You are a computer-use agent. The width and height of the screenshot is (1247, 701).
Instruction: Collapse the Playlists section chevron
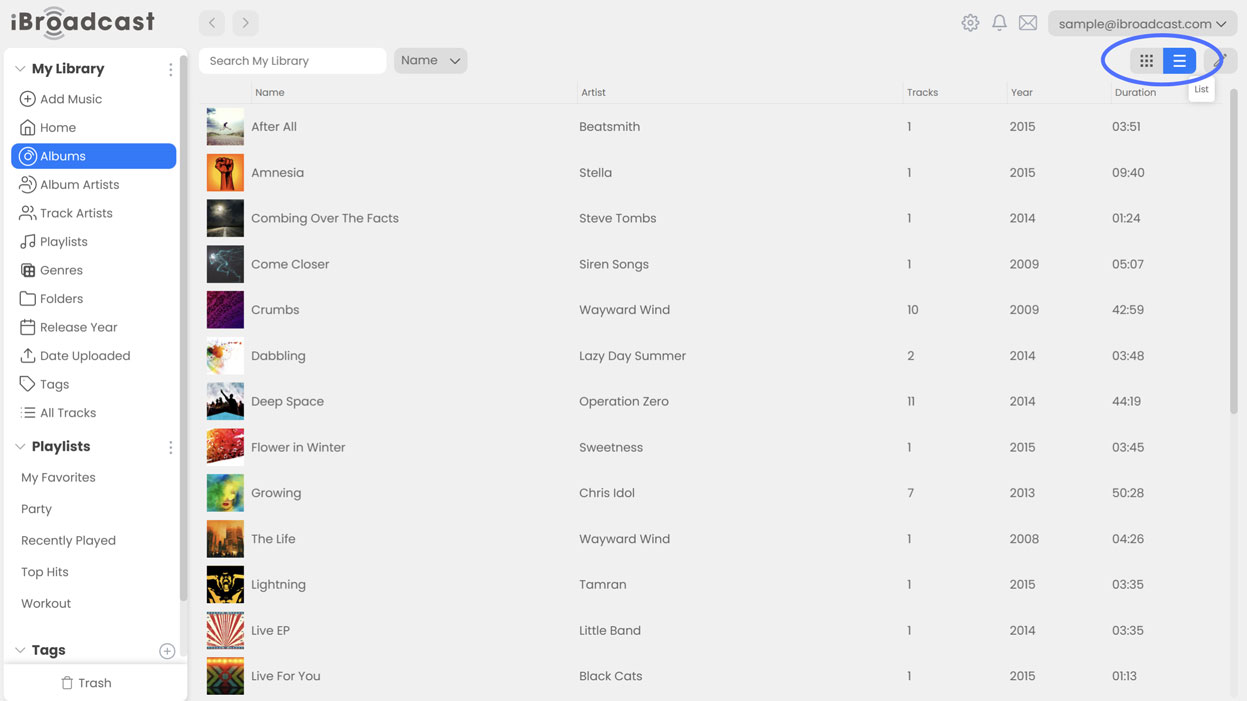(20, 447)
